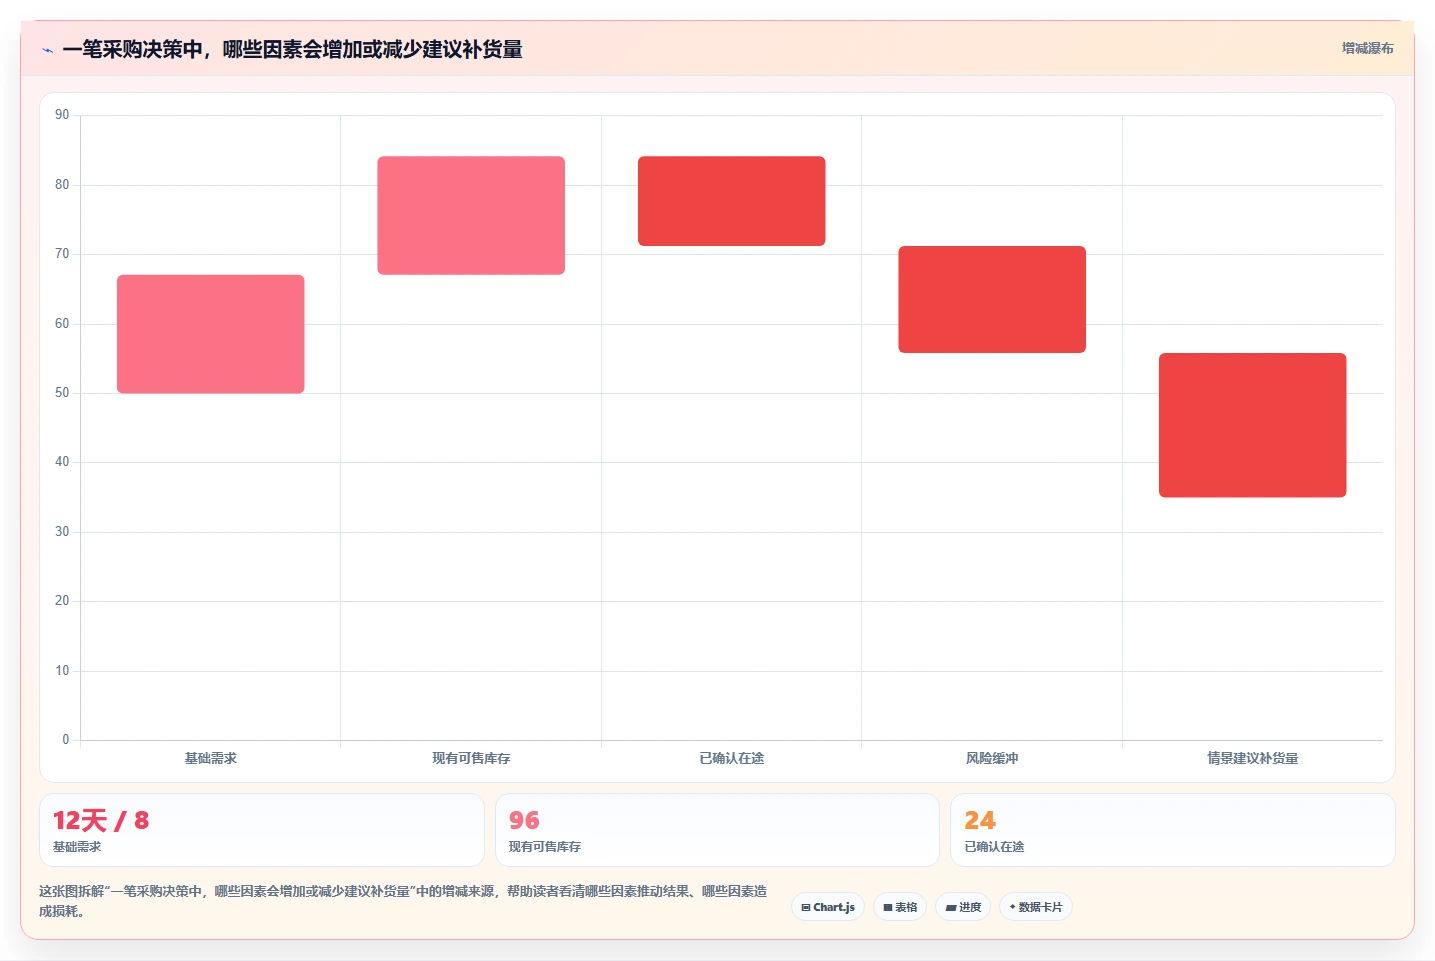The image size is (1435, 961).
Task: Click the 90 y-axis tick label
Action: click(62, 115)
